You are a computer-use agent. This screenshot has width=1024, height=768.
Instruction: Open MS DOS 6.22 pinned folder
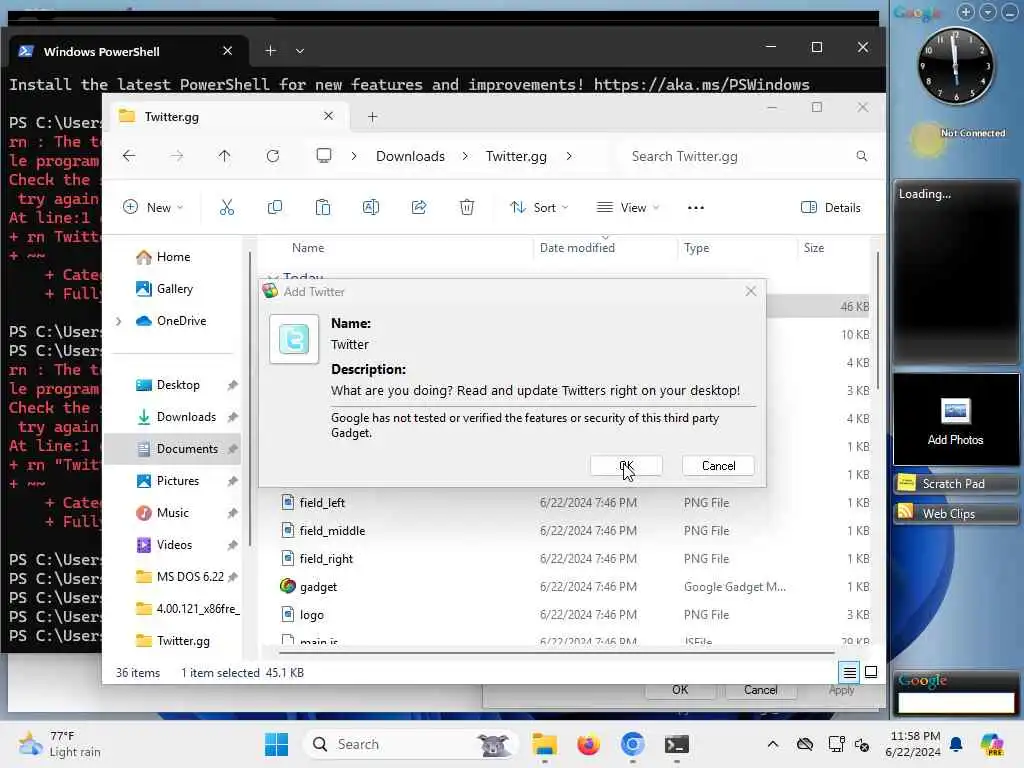189,577
